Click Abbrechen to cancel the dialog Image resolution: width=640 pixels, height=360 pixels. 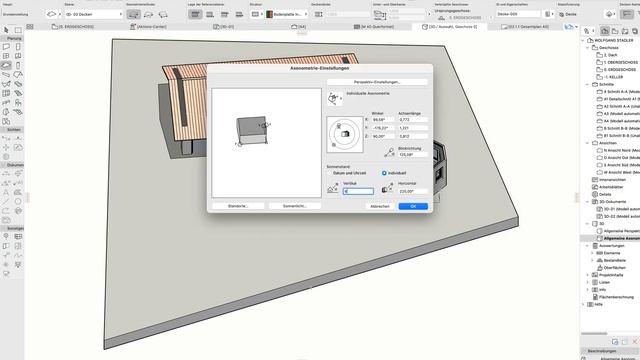coord(380,207)
